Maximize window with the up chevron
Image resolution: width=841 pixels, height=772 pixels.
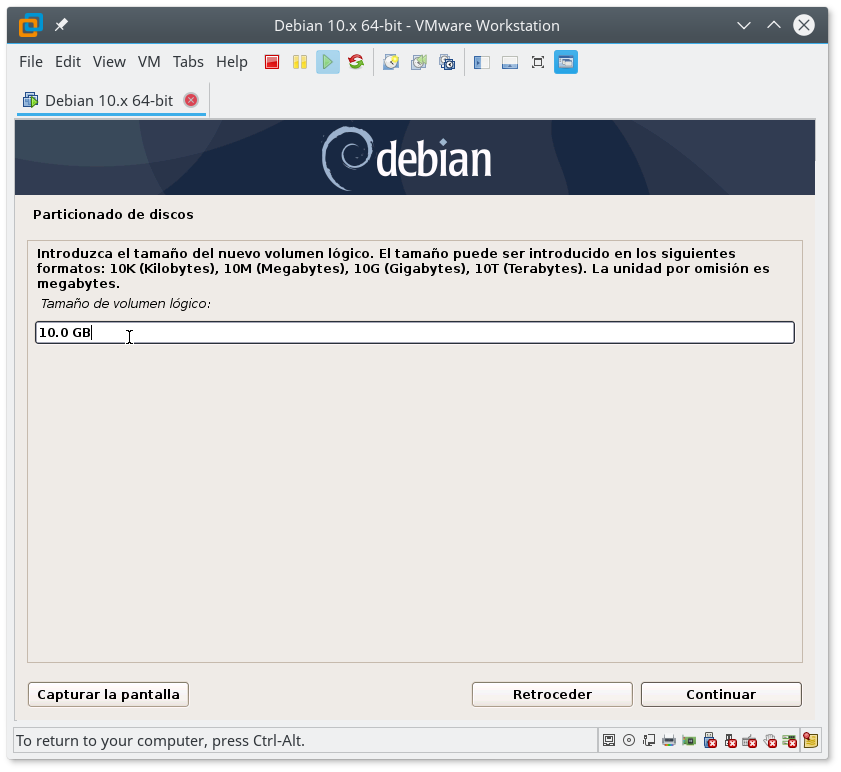[773, 25]
